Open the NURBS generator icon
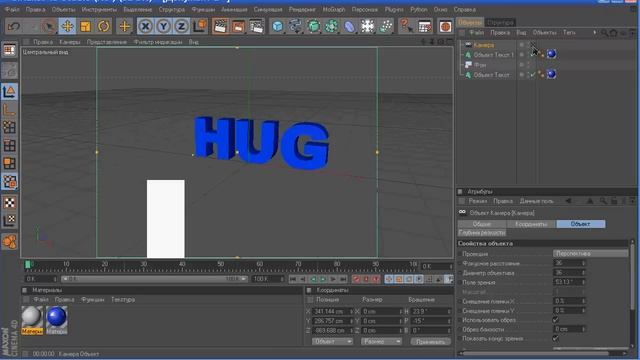Screen dimensions: 640x360 [x=313, y=27]
